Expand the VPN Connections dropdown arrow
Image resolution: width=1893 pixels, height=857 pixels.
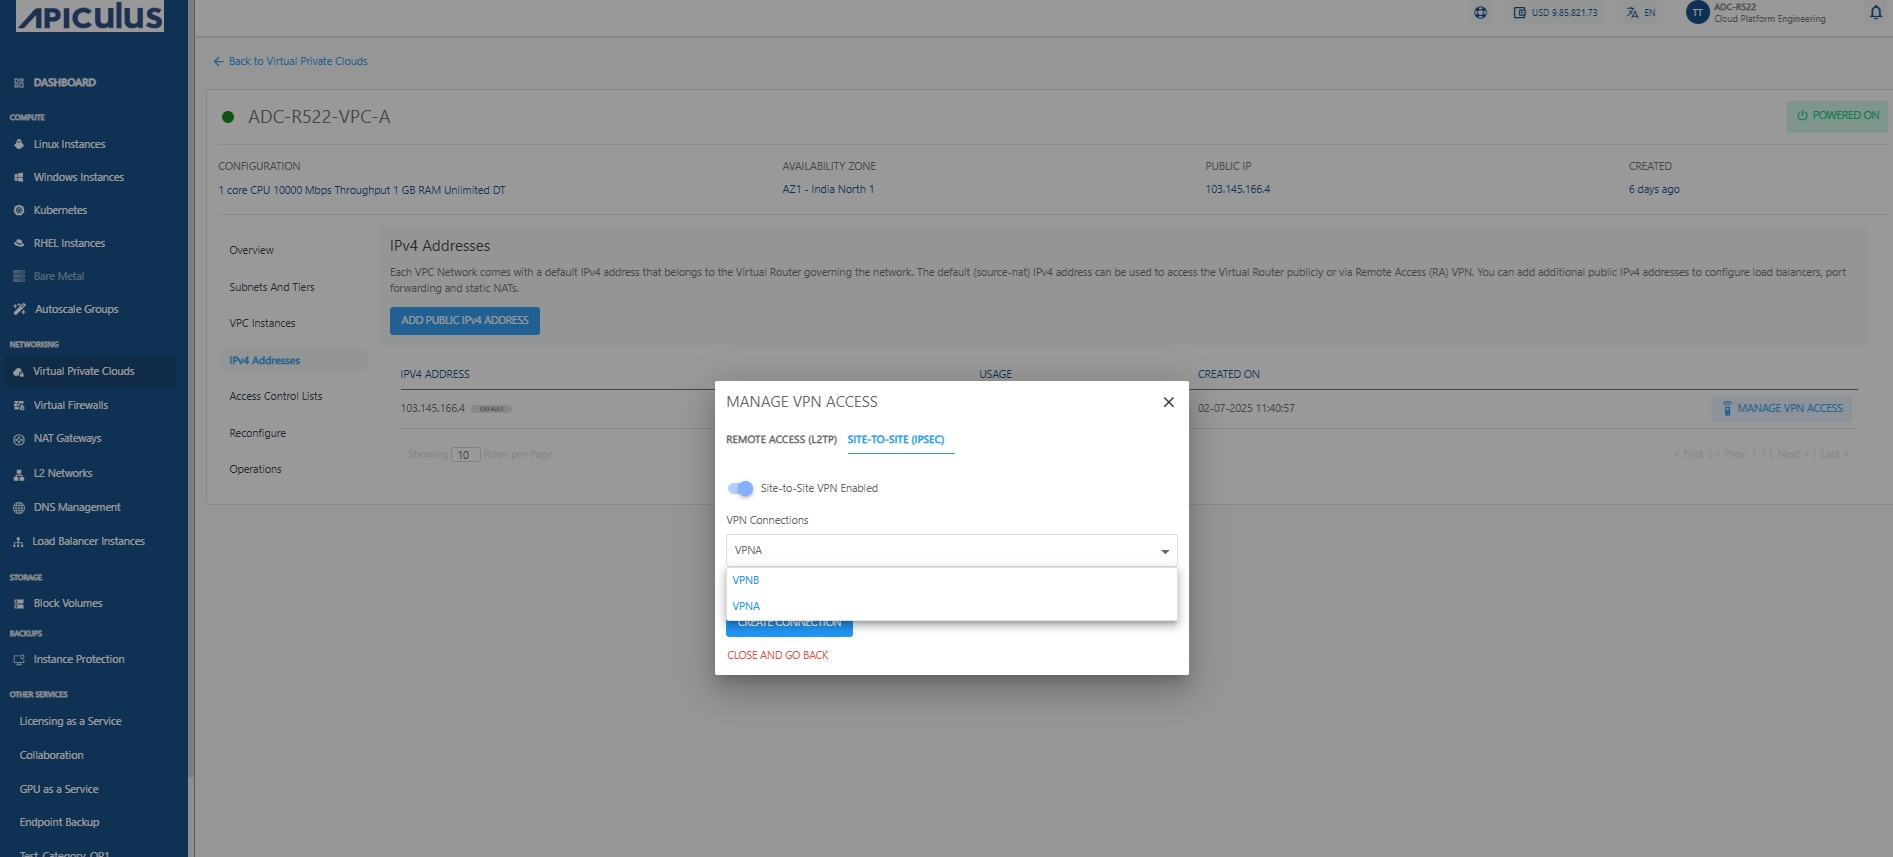(x=1164, y=551)
